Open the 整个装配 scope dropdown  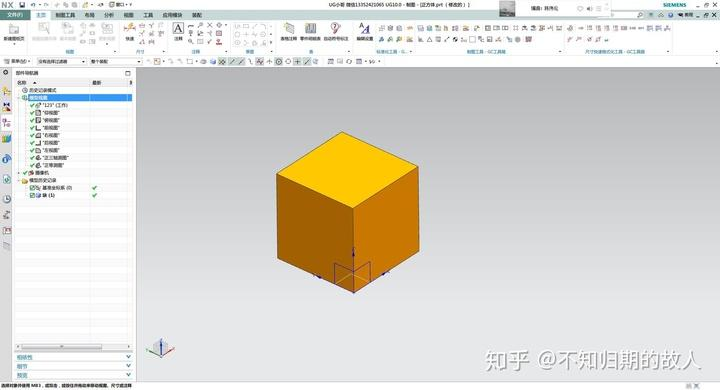116,61
